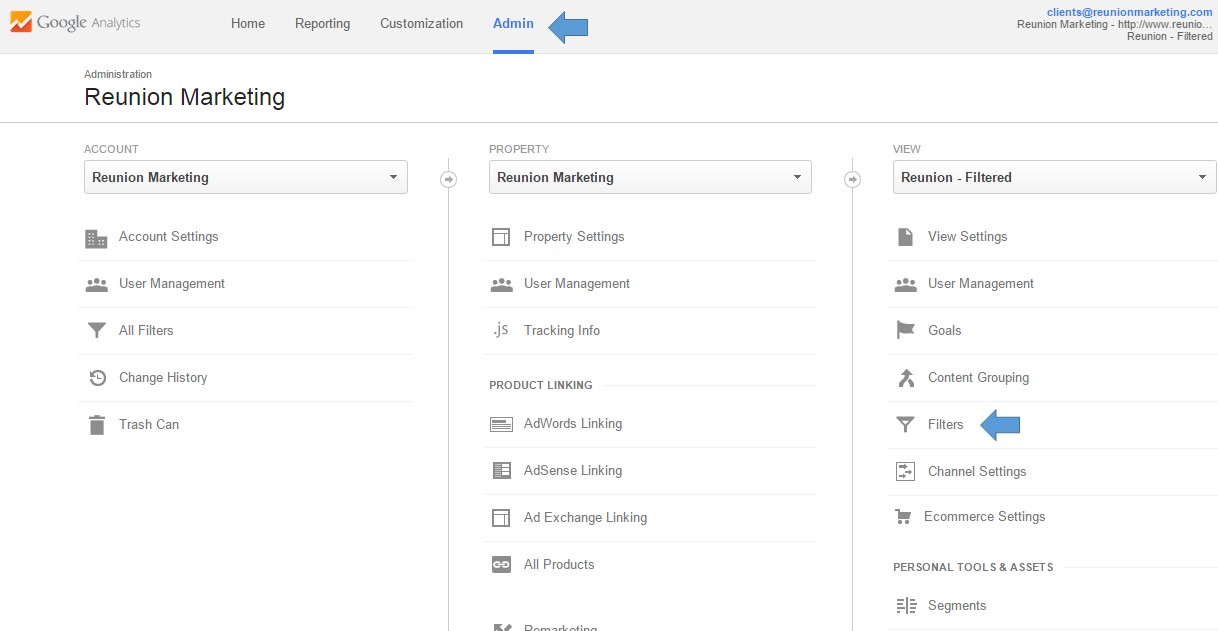Open Ad Exchange Linking link
Image resolution: width=1218 pixels, height=631 pixels.
click(585, 518)
